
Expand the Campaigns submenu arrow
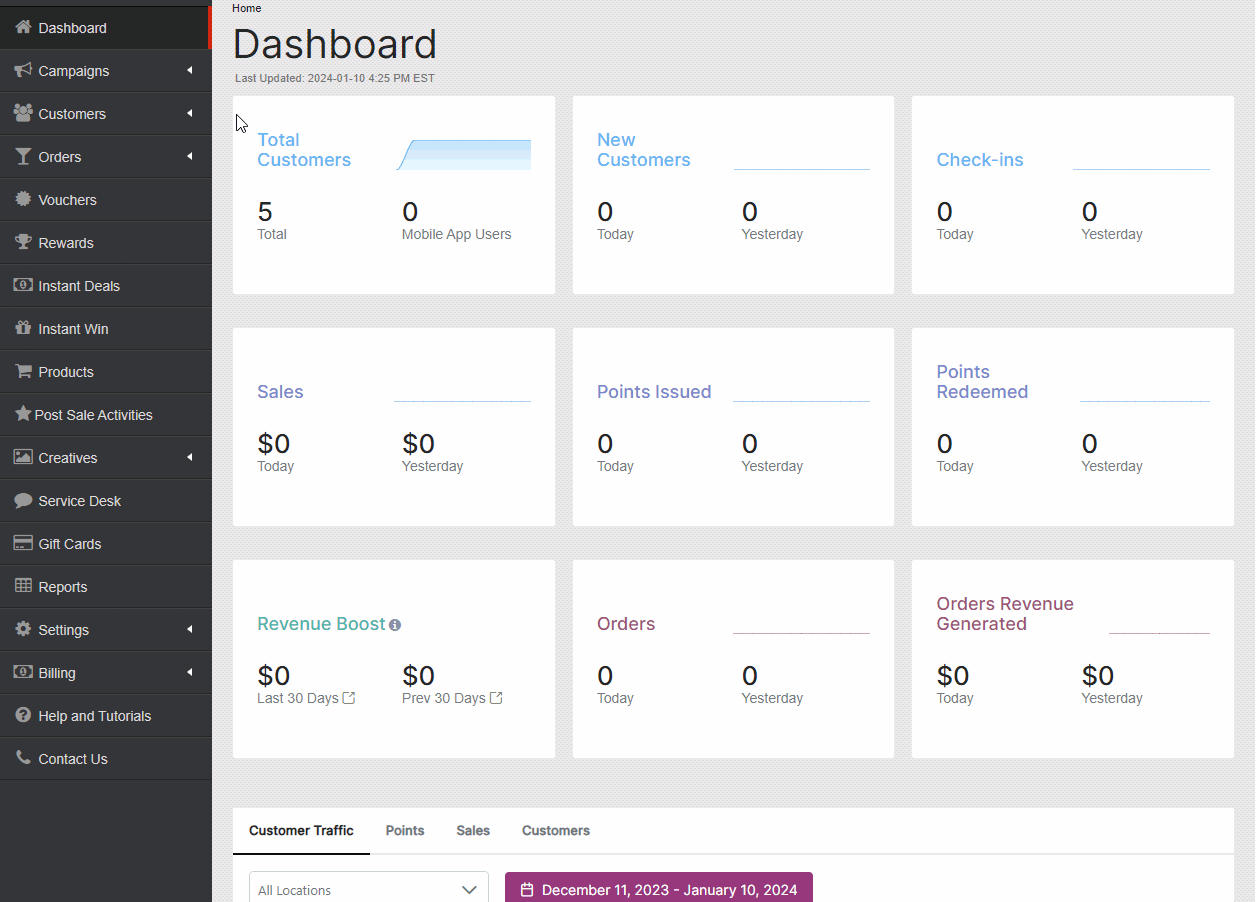[x=190, y=70]
